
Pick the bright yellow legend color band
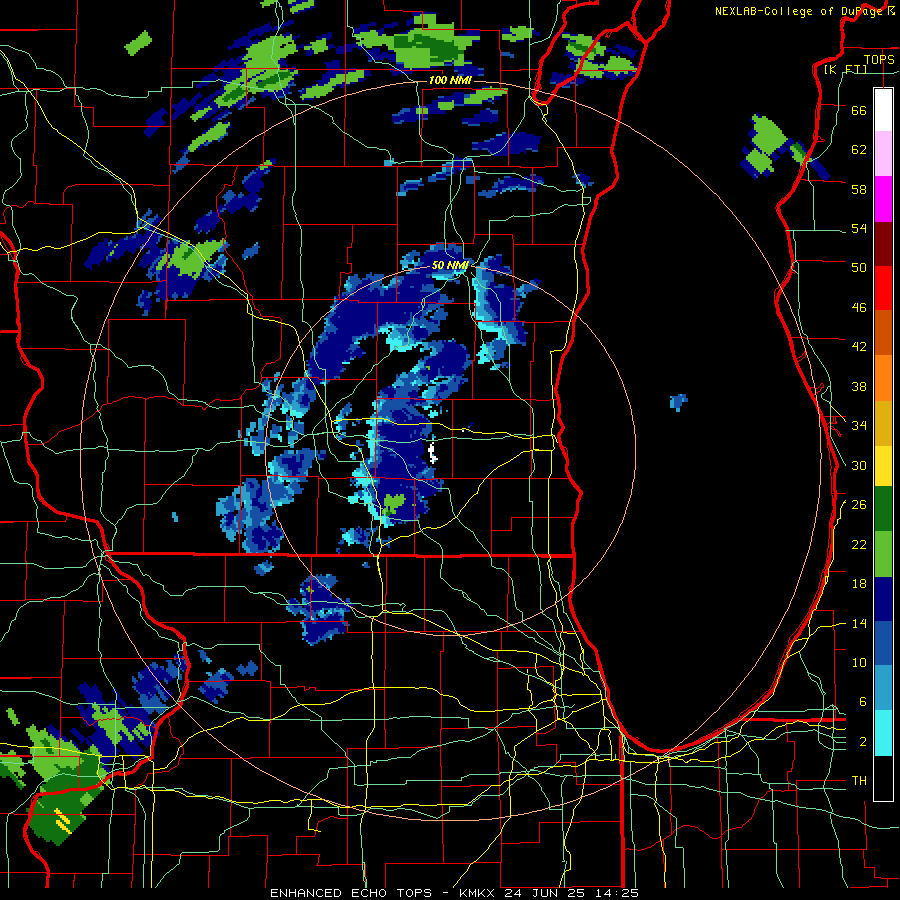coord(883,465)
